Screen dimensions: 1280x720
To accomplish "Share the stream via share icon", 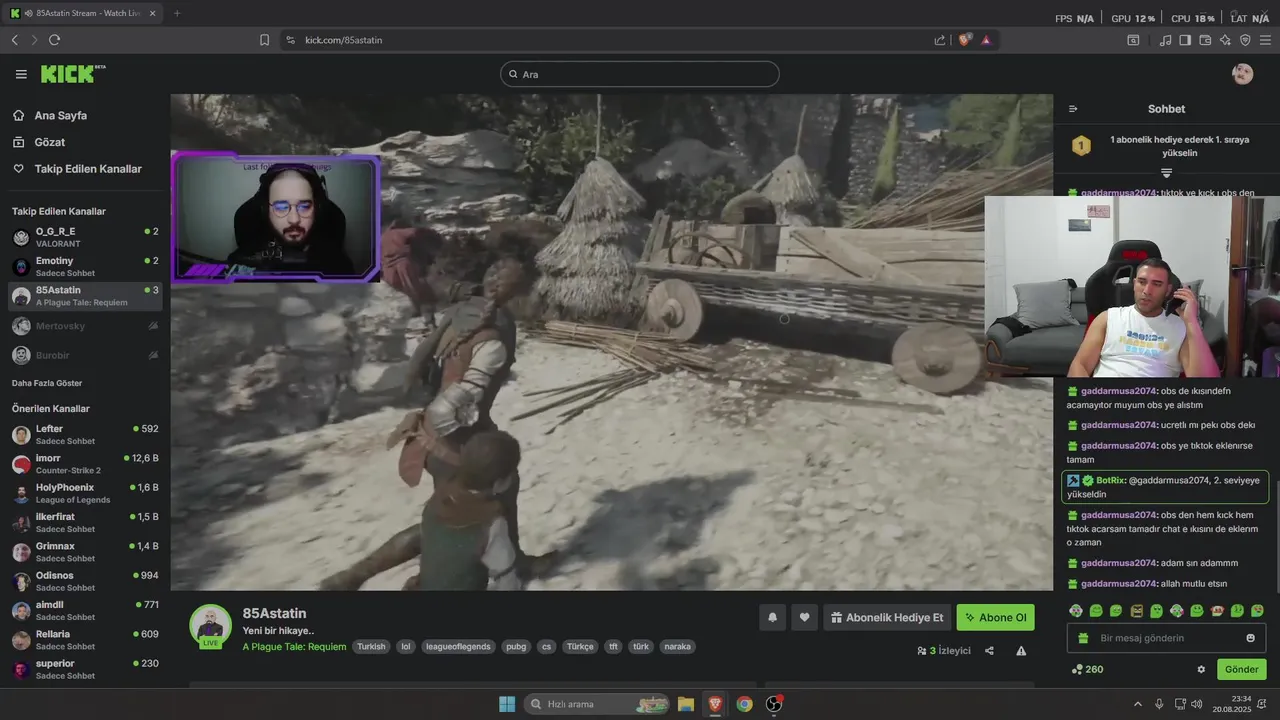I will pyautogui.click(x=989, y=651).
